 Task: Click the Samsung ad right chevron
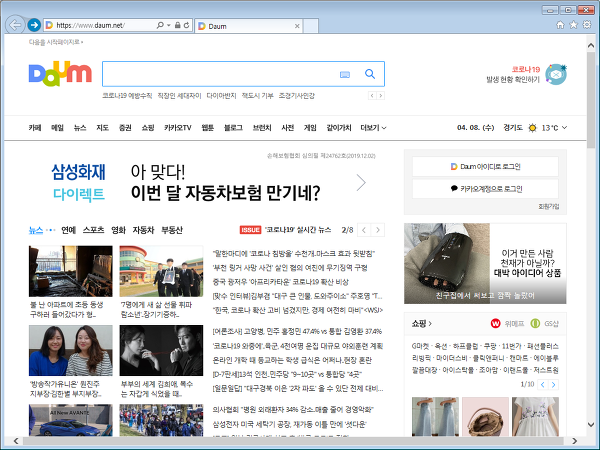coord(361,183)
